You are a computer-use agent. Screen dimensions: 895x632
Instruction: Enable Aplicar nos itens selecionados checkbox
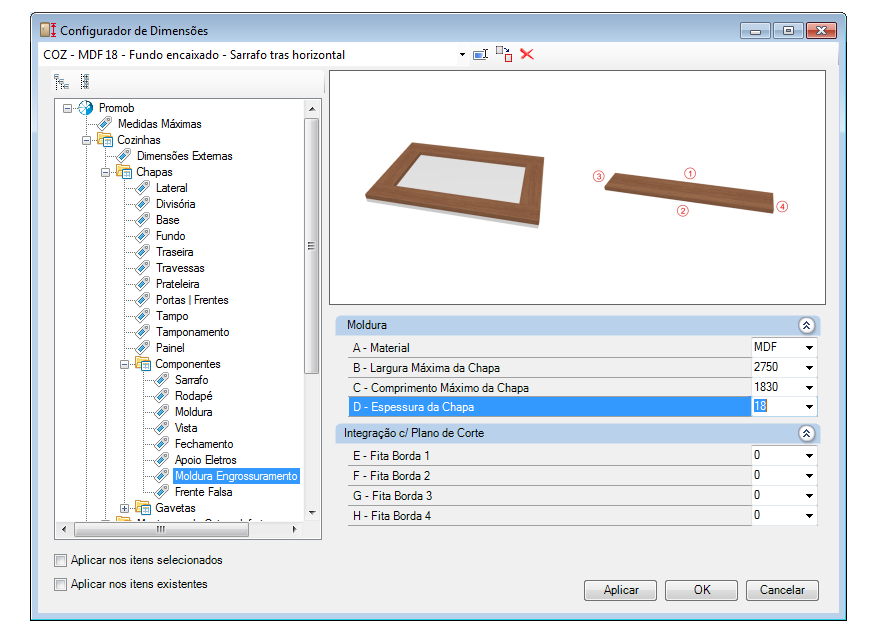60,561
